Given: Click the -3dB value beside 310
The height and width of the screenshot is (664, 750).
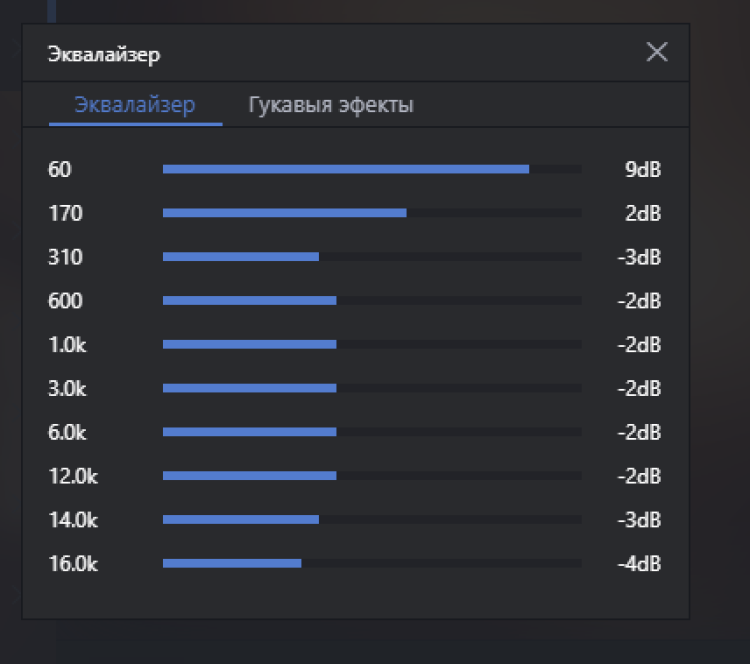Looking at the screenshot, I should click(639, 257).
